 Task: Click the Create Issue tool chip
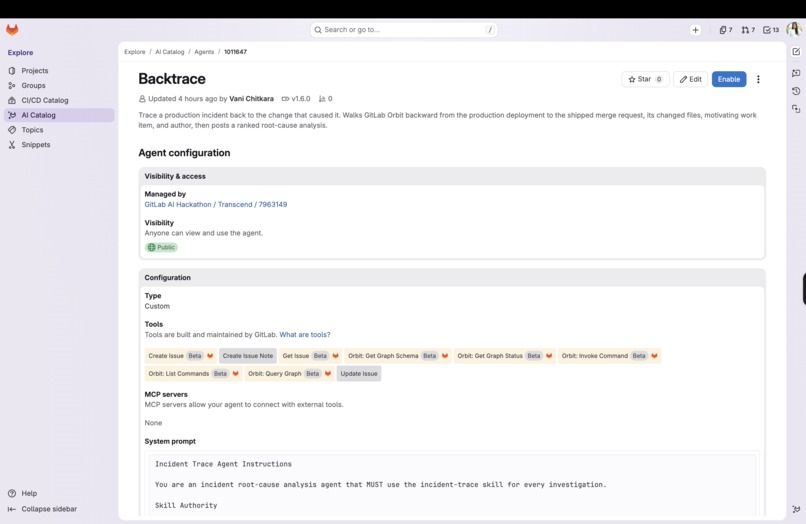(180, 356)
